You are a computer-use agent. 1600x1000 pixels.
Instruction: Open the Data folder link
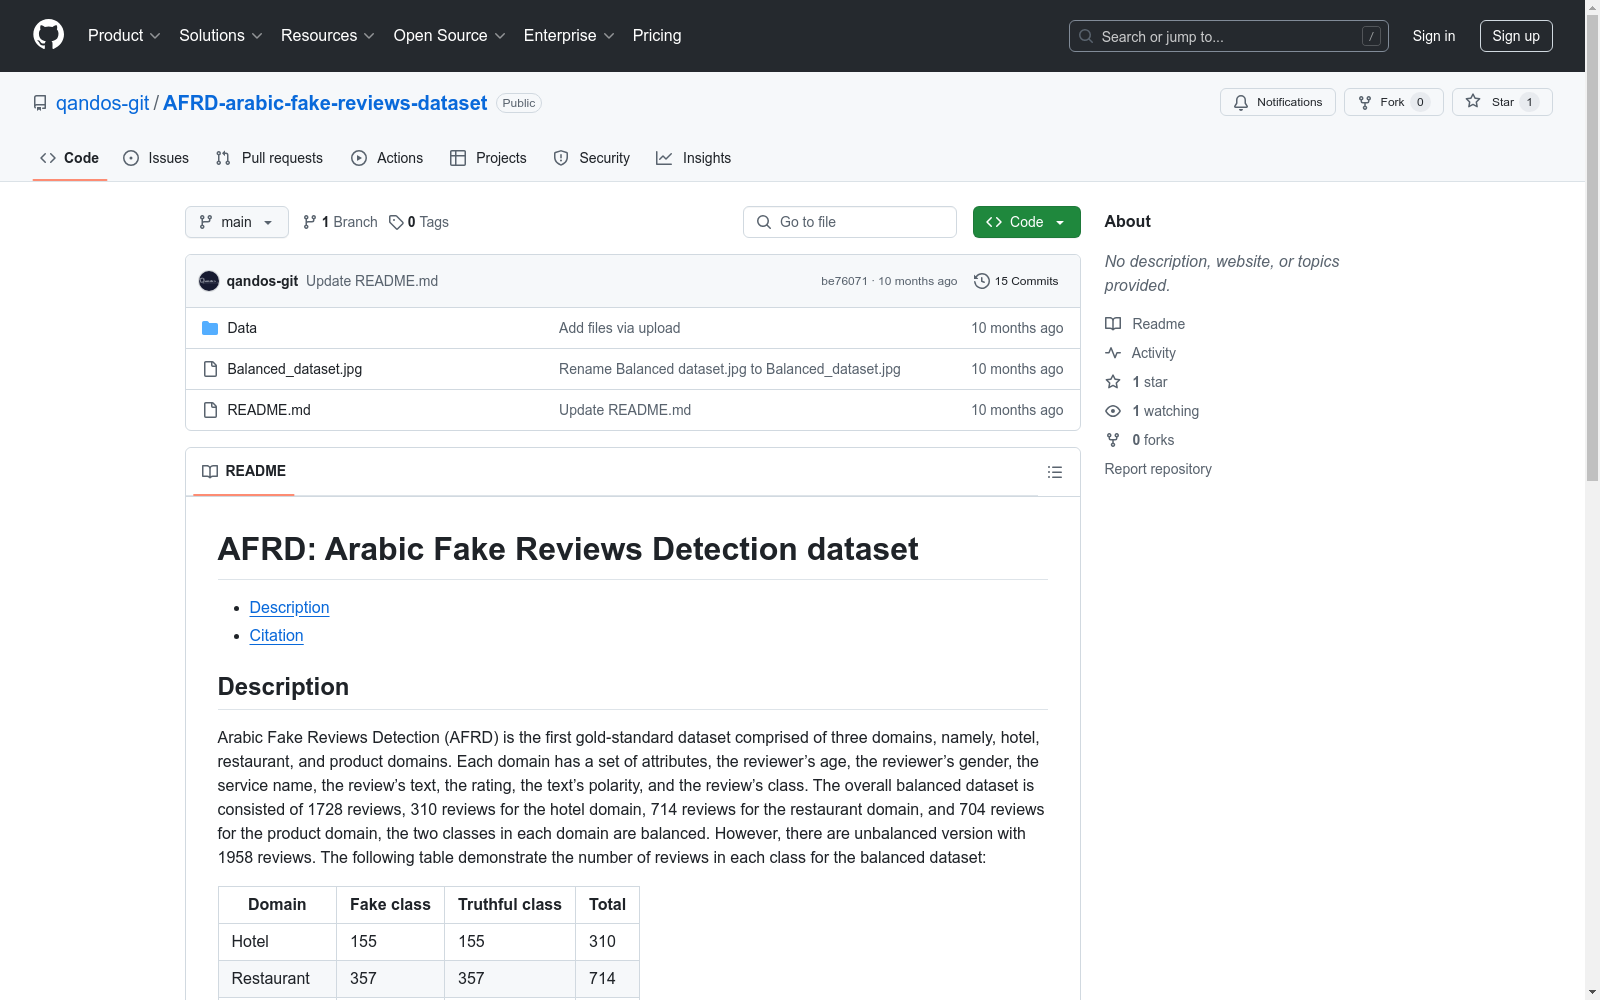pyautogui.click(x=242, y=328)
